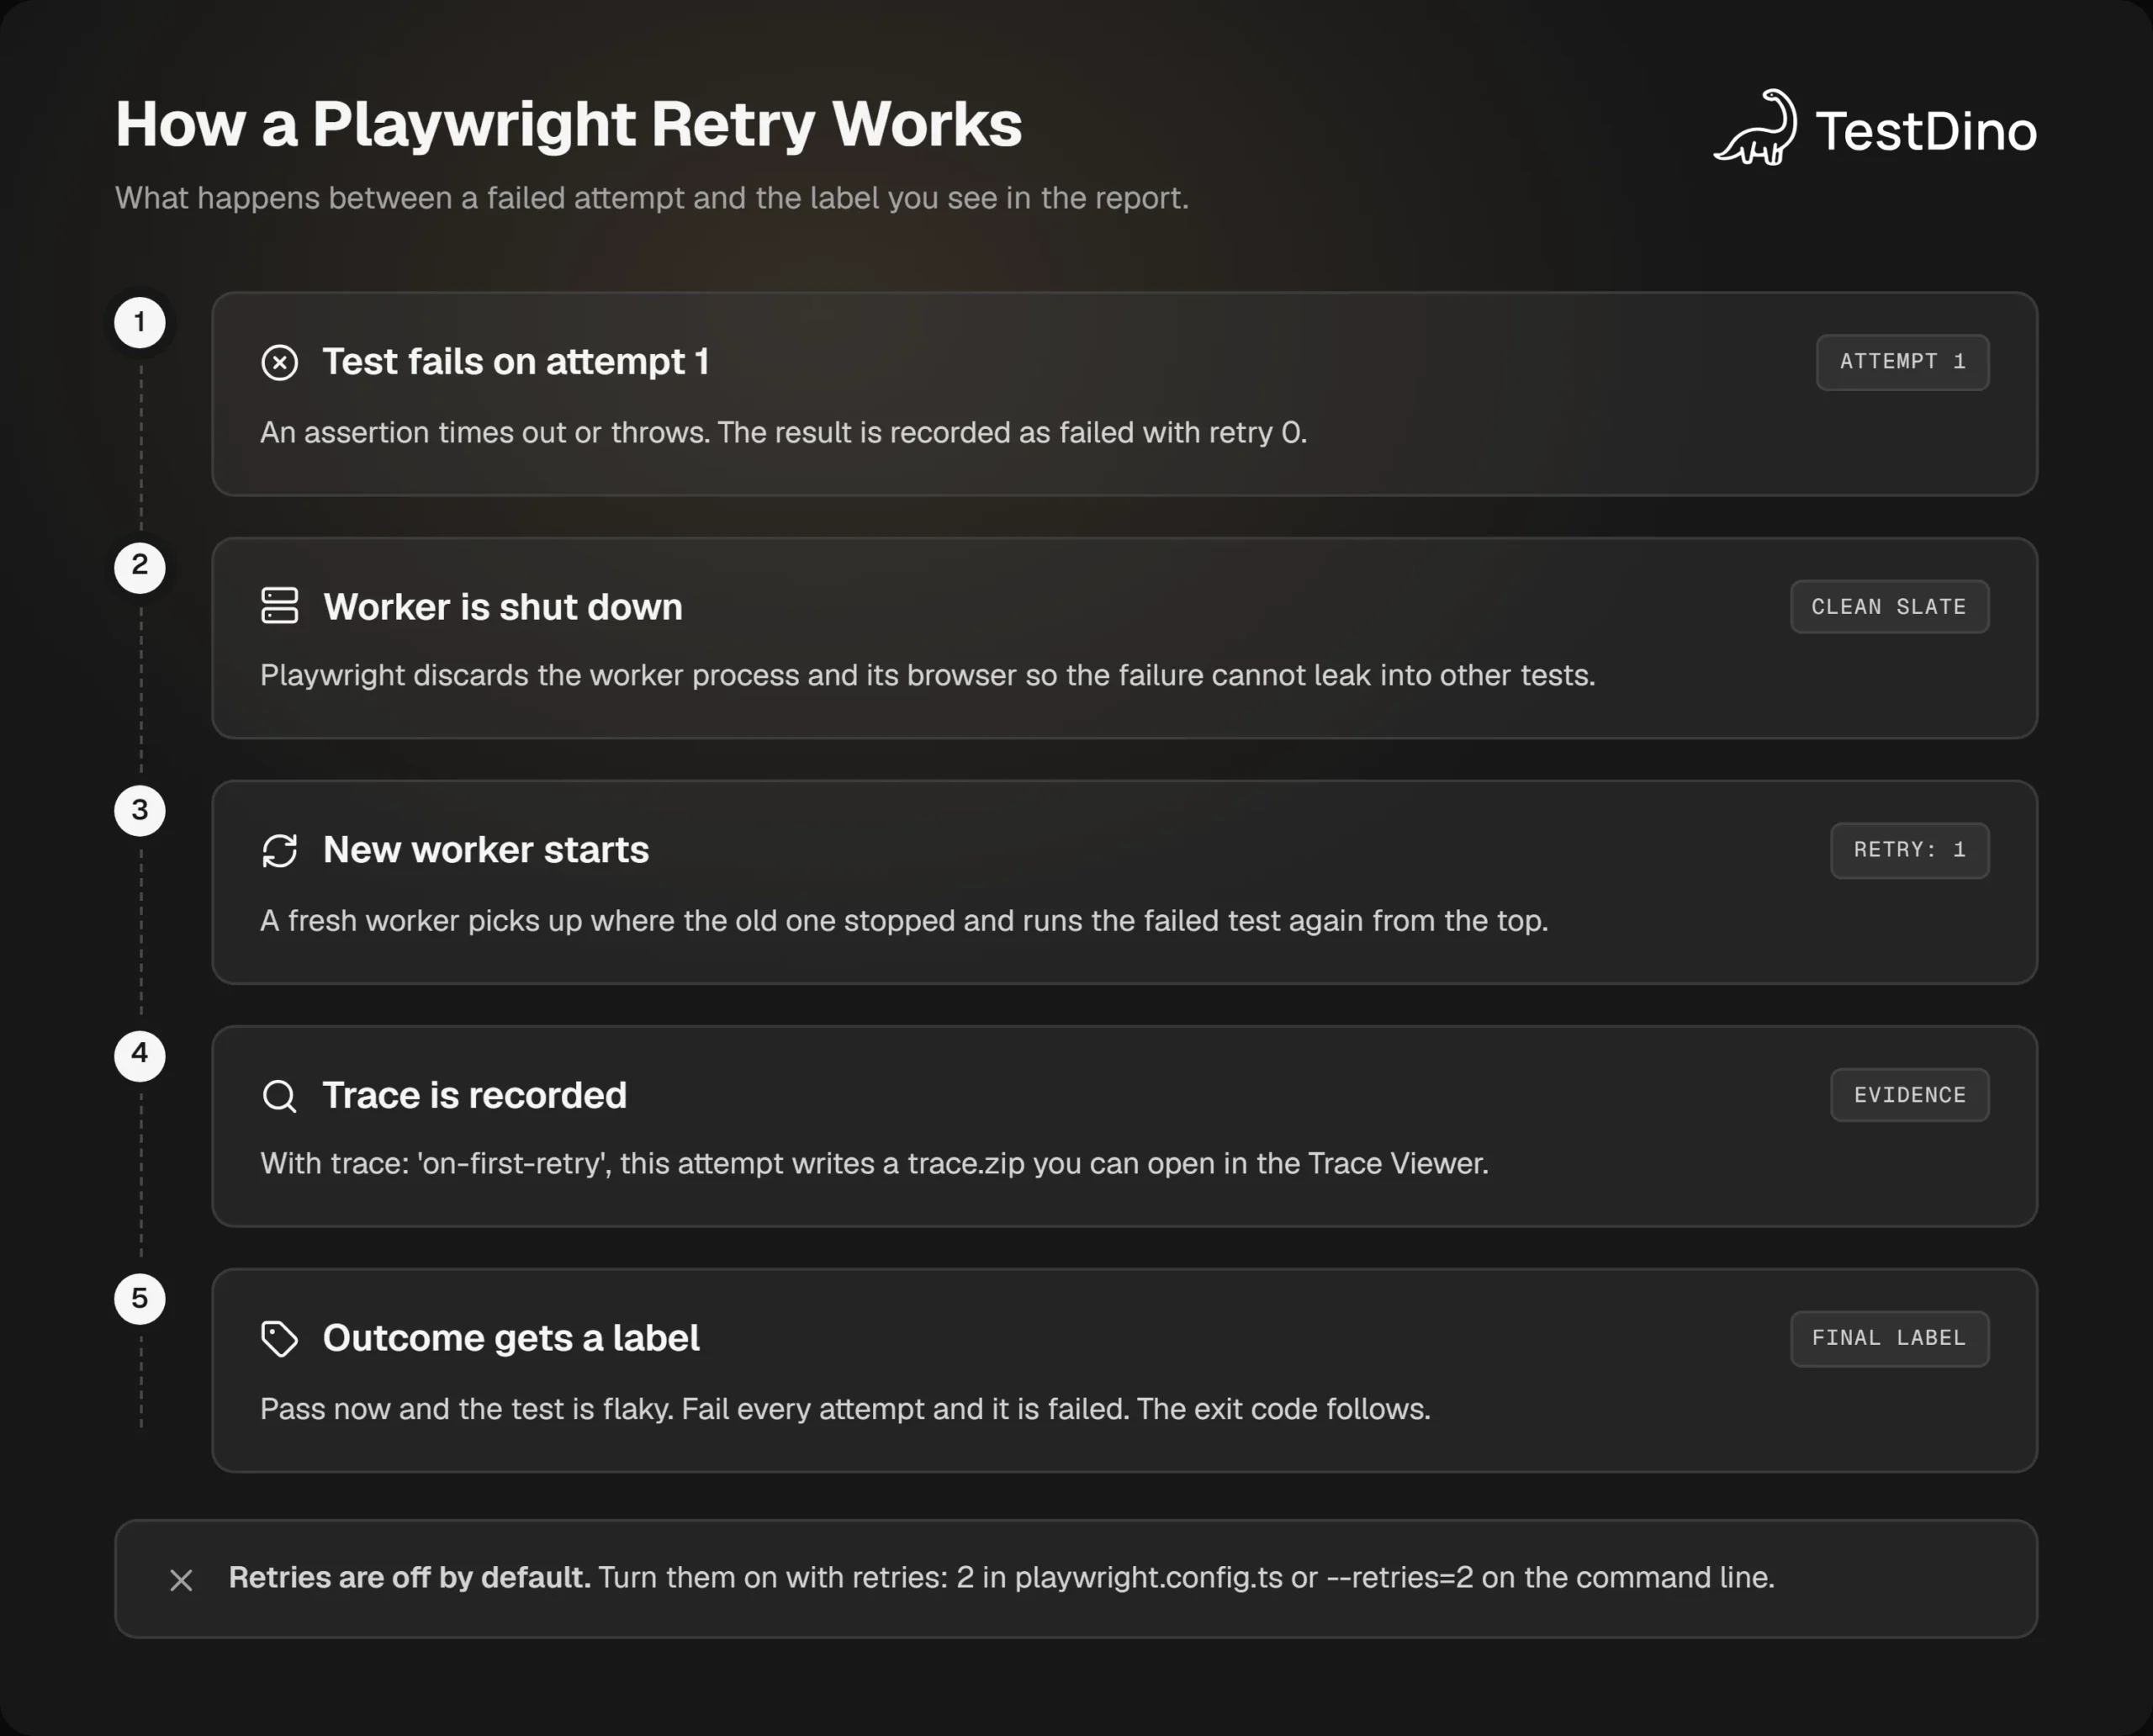The height and width of the screenshot is (1736, 2153).
Task: Click the TestDino dinosaur logo
Action: tap(1756, 128)
